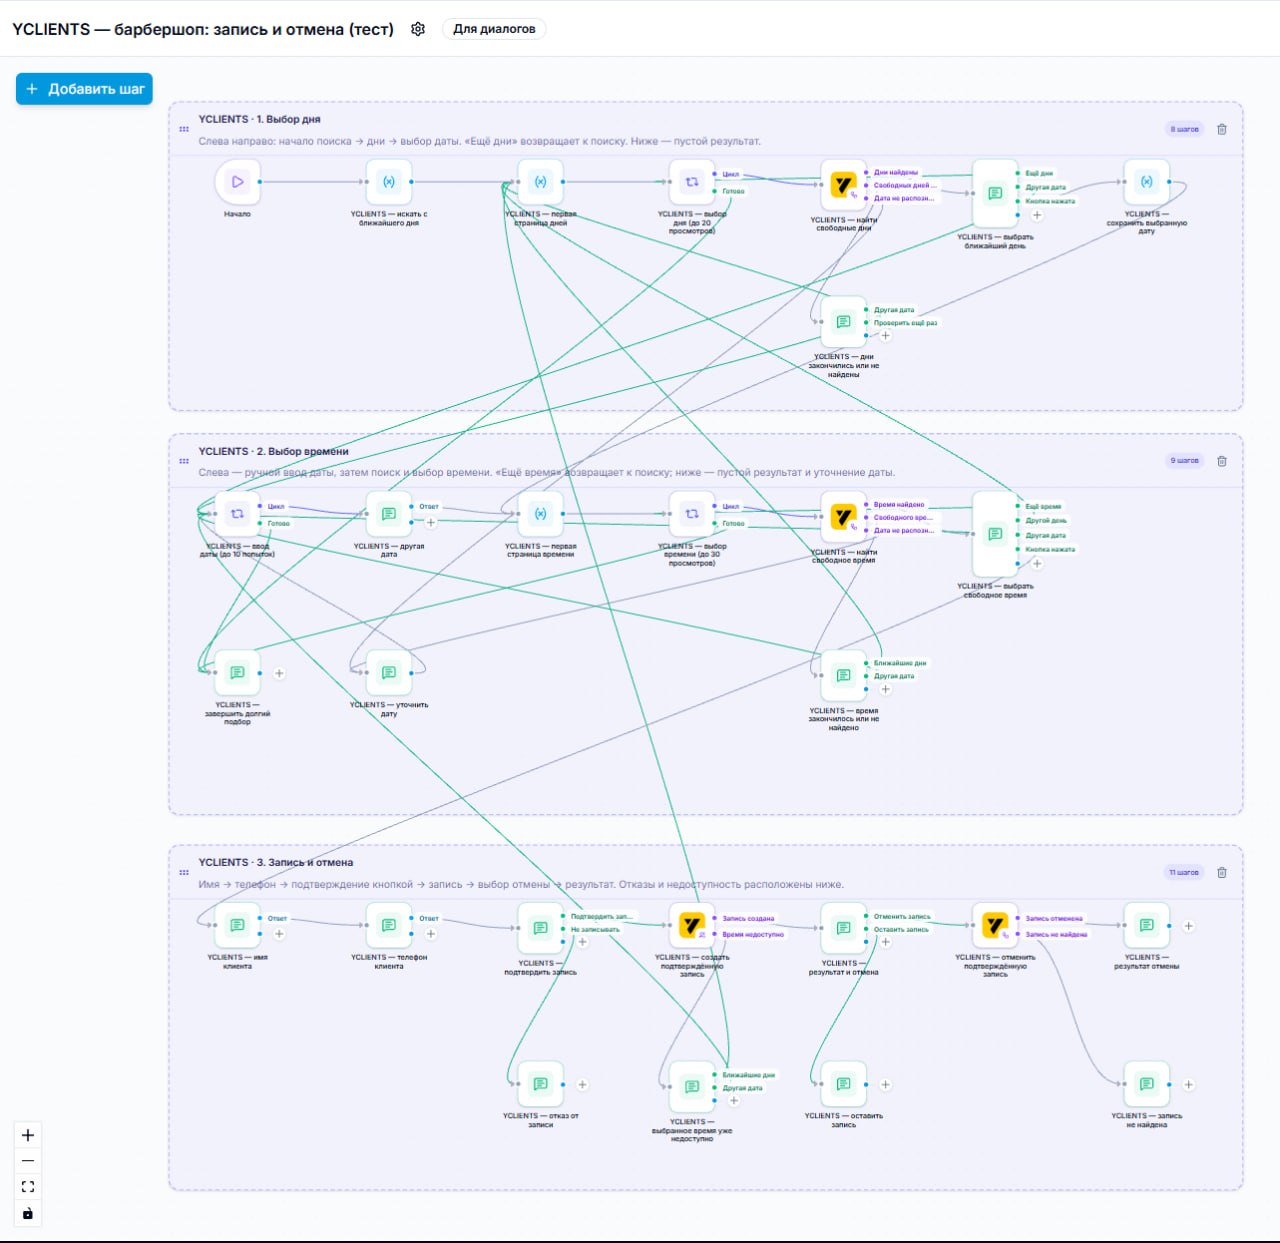
Task: Open the 'запись не найдена' message node
Action: 1146,1084
